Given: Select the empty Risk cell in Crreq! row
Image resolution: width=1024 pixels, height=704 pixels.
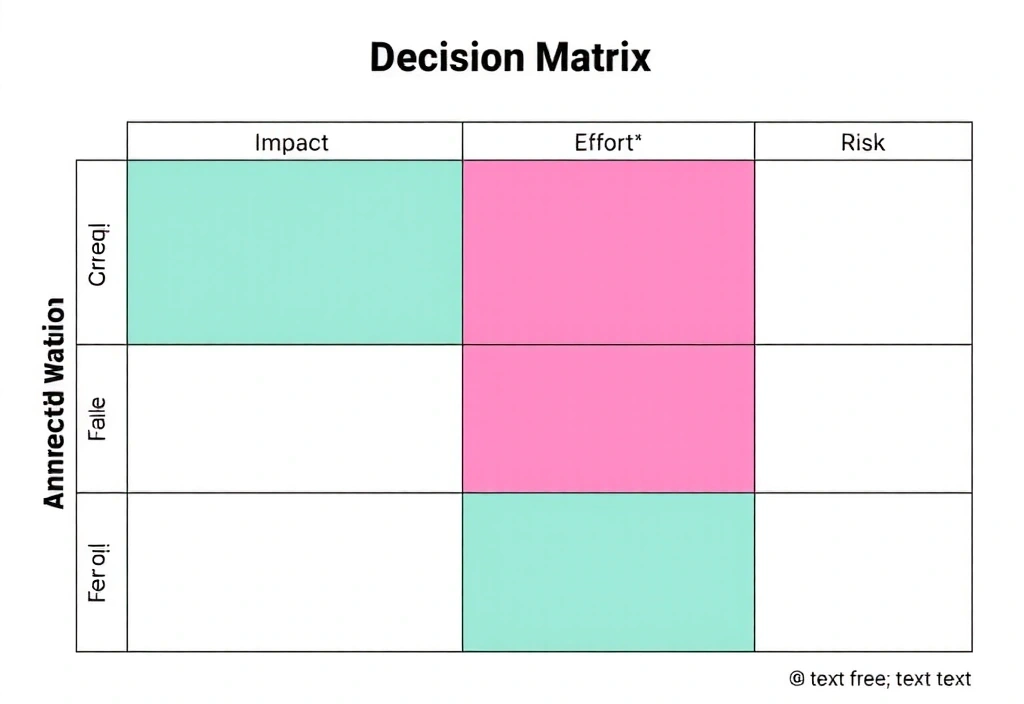Looking at the screenshot, I should click(863, 252).
